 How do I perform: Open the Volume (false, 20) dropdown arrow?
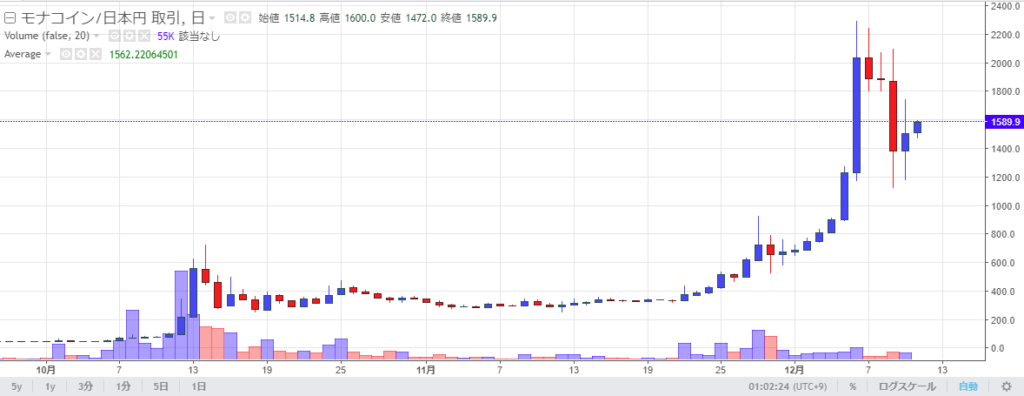click(x=96, y=37)
